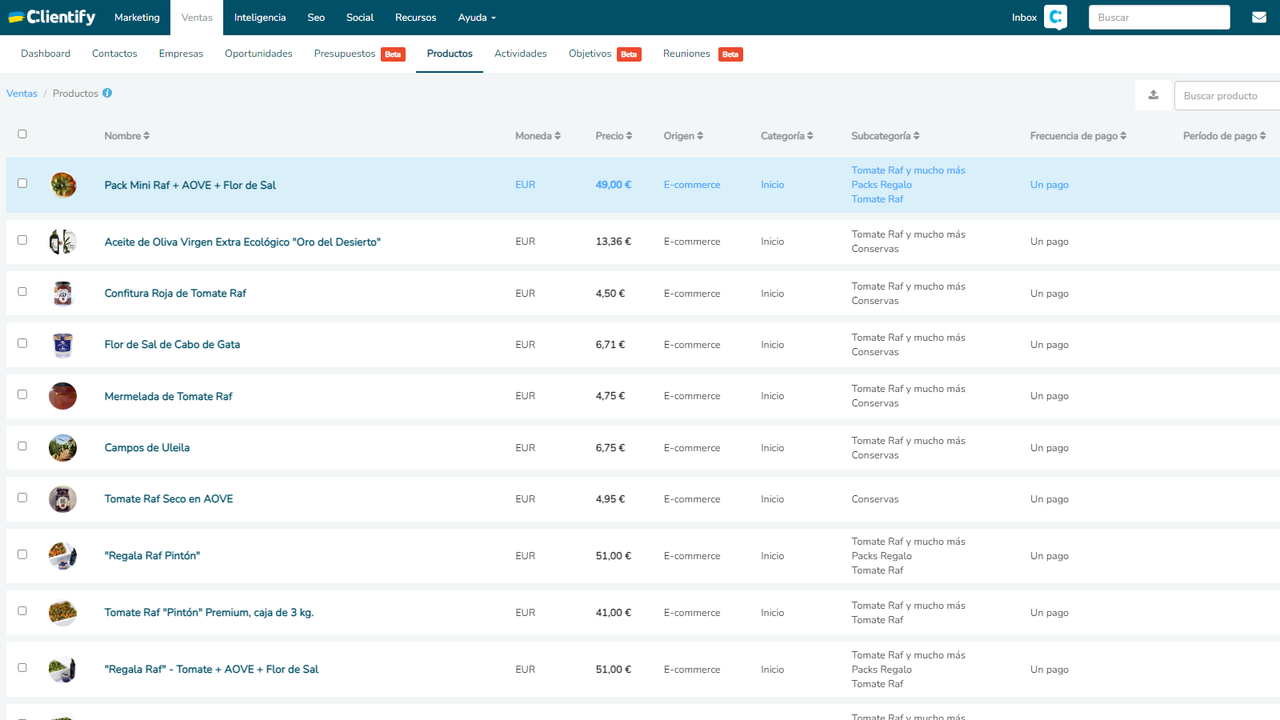Click the upload products icon

(1153, 95)
